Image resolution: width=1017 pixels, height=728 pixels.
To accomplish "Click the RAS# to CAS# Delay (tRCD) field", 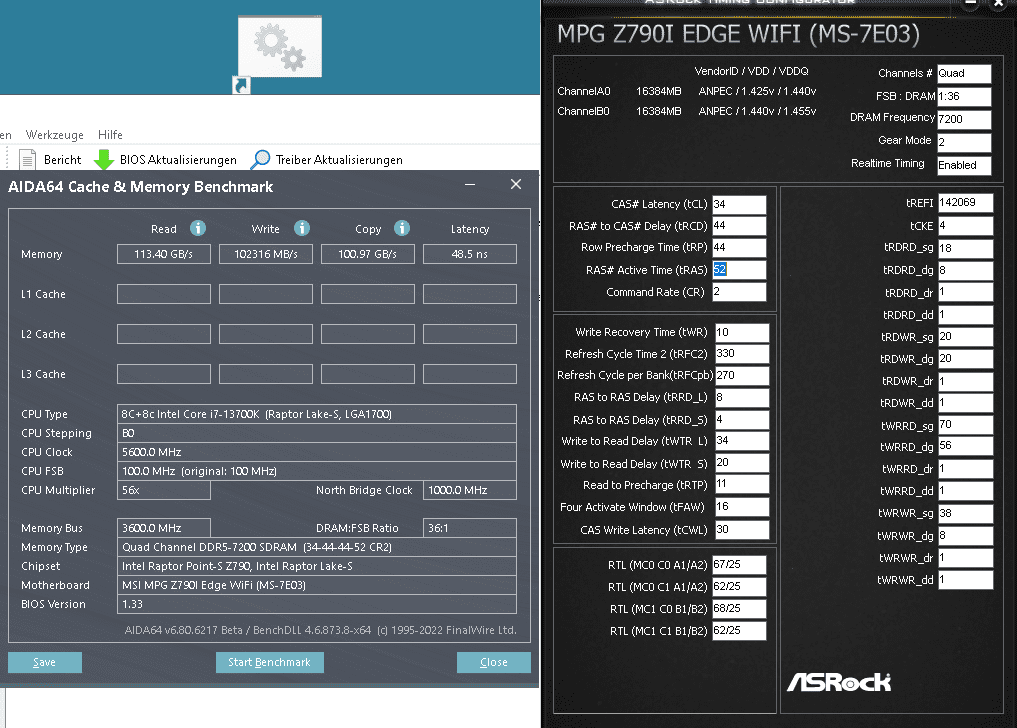I will pyautogui.click(x=739, y=226).
